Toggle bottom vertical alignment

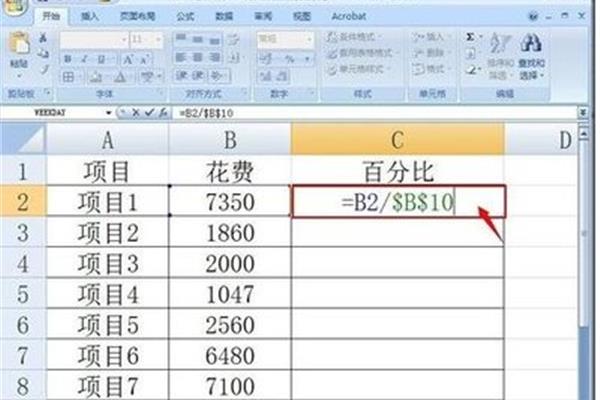pyautogui.click(x=215, y=39)
